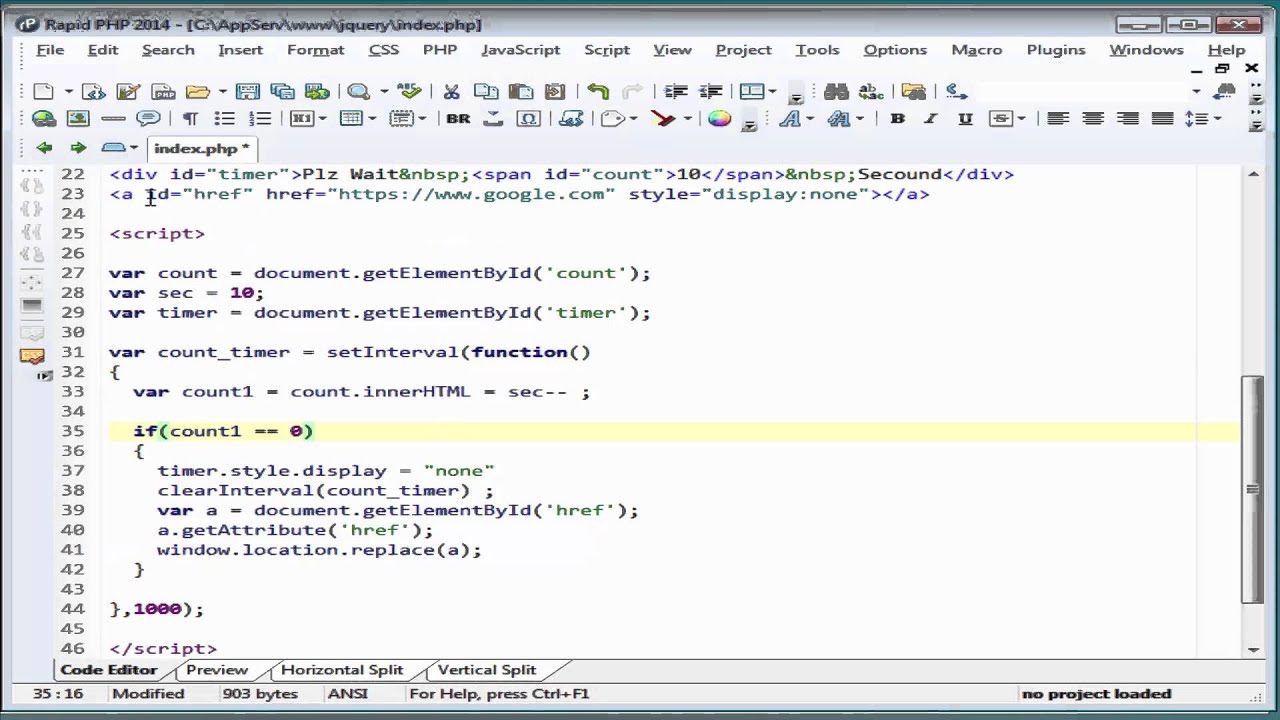Open the font A dropdown
1280x720 pixels.
point(809,119)
